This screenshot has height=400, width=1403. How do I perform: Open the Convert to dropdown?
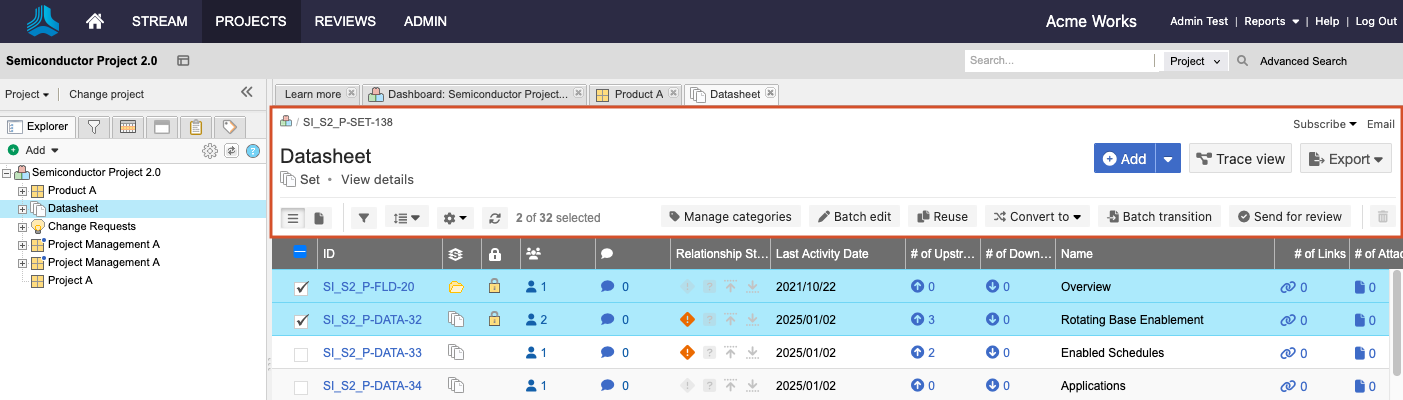click(1038, 217)
